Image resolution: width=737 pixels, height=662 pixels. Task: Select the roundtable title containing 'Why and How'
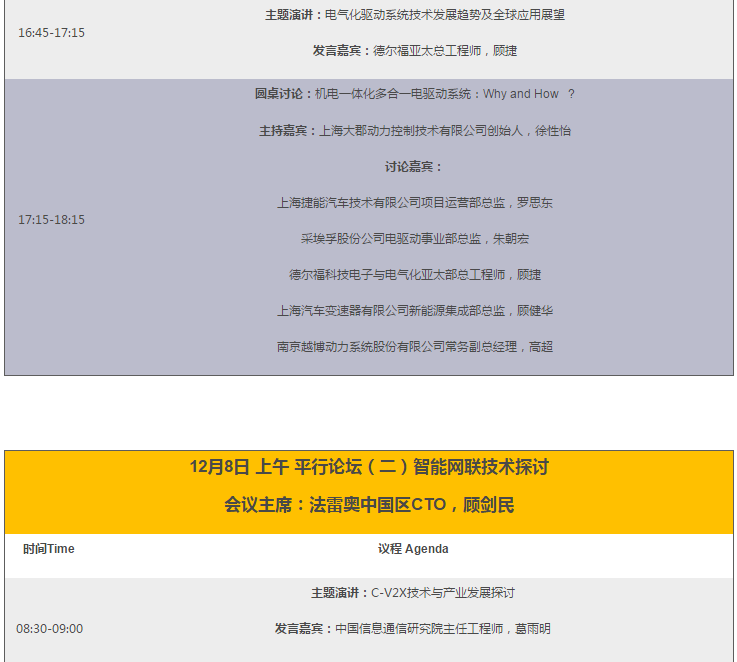414,94
